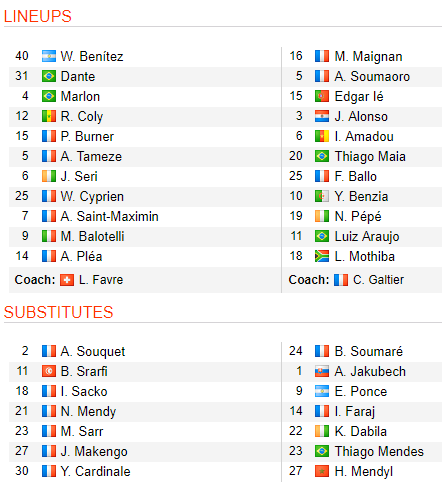Select player Thiago Maia
Screen dimensions: 442x488
[x=370, y=156]
